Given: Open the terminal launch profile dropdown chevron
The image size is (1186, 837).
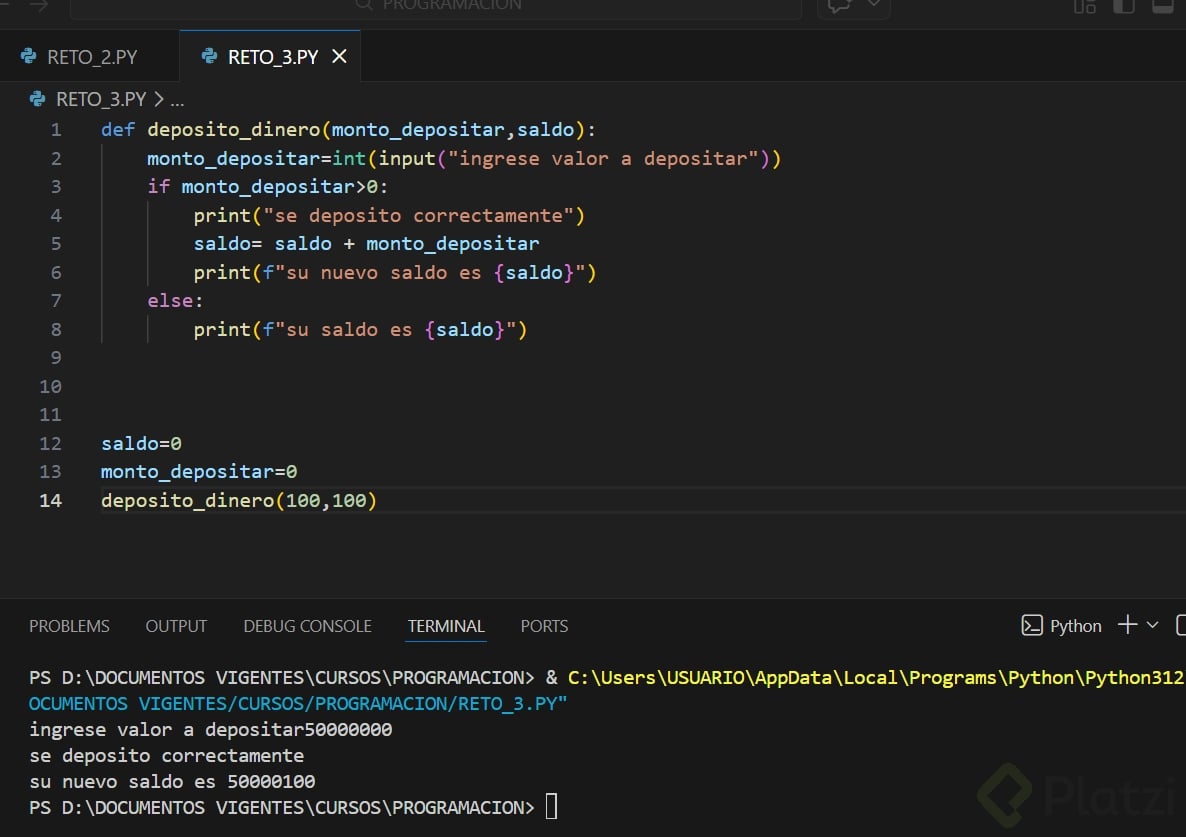Looking at the screenshot, I should 1152,625.
